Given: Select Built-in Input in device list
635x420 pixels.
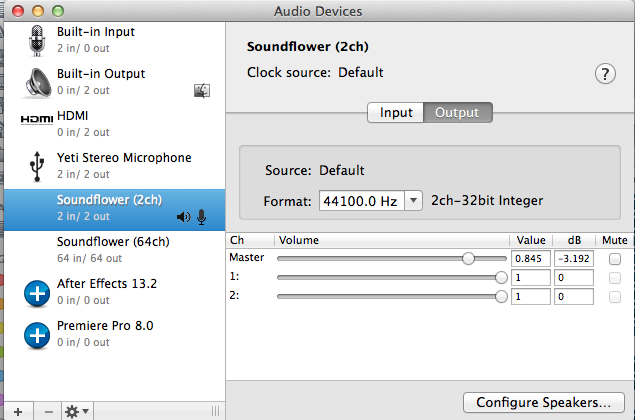Looking at the screenshot, I should (115, 40).
